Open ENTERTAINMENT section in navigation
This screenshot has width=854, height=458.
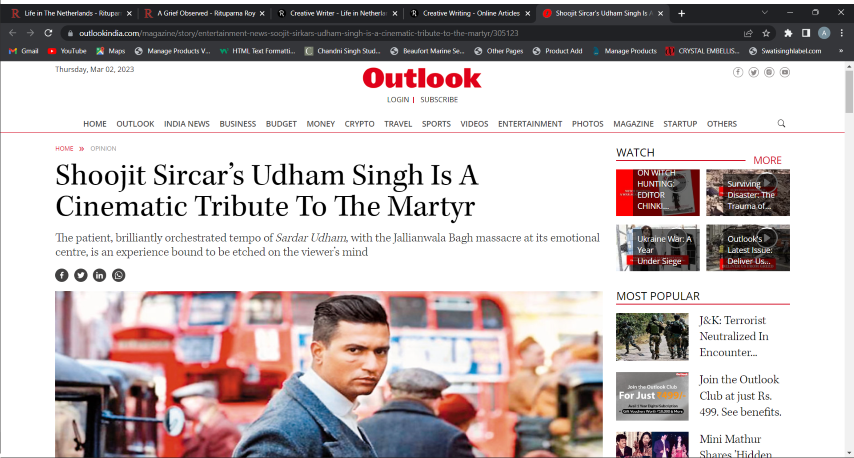coord(530,124)
